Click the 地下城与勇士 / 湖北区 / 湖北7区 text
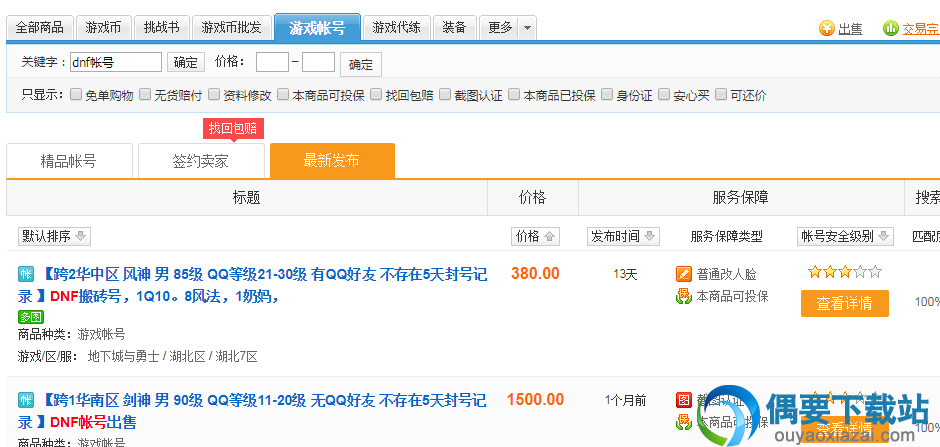The width and height of the screenshot is (940, 447). [x=173, y=357]
